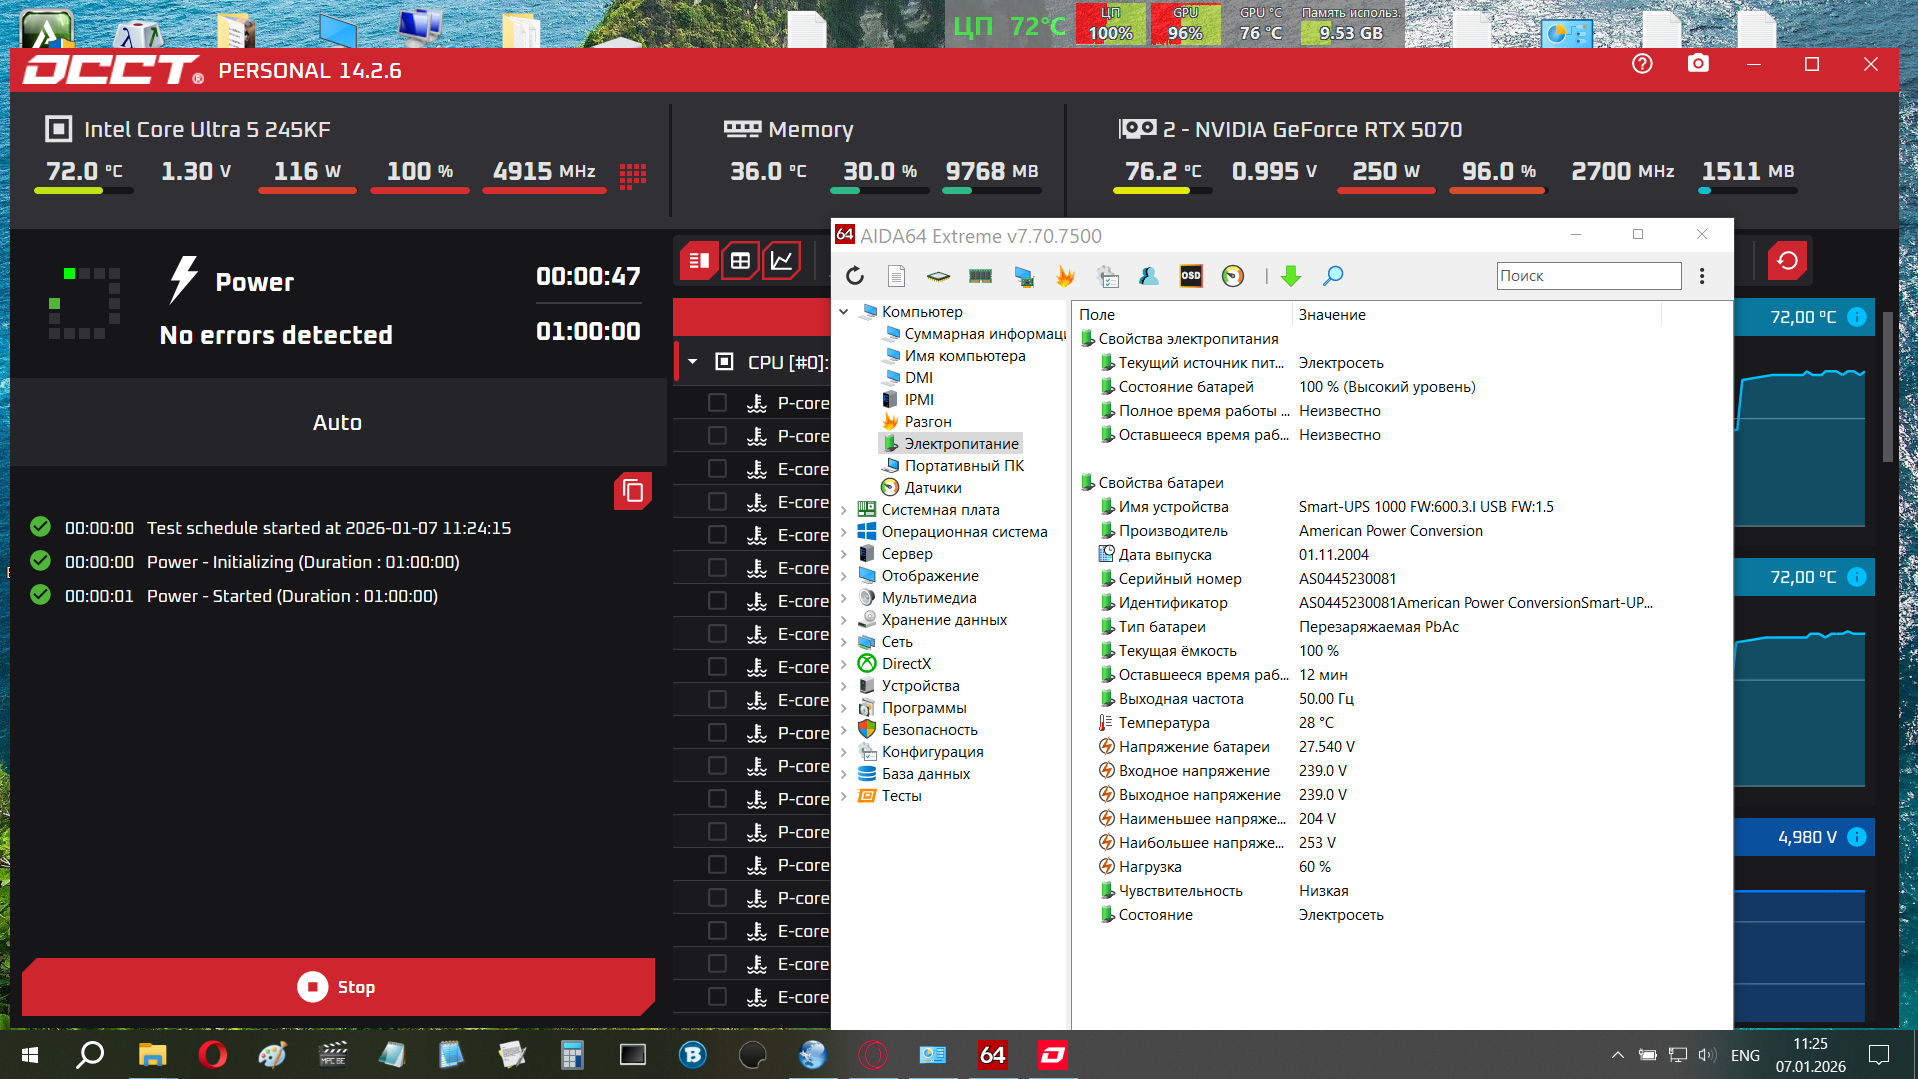Switch OCCT monitoring to graph view

point(781,261)
